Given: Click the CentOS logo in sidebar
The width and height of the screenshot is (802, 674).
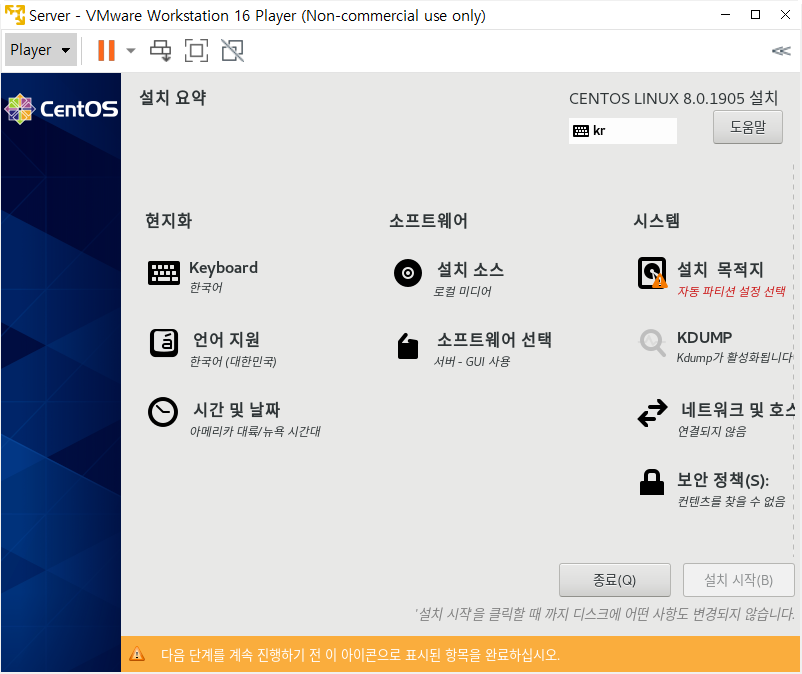Looking at the screenshot, I should tap(61, 109).
